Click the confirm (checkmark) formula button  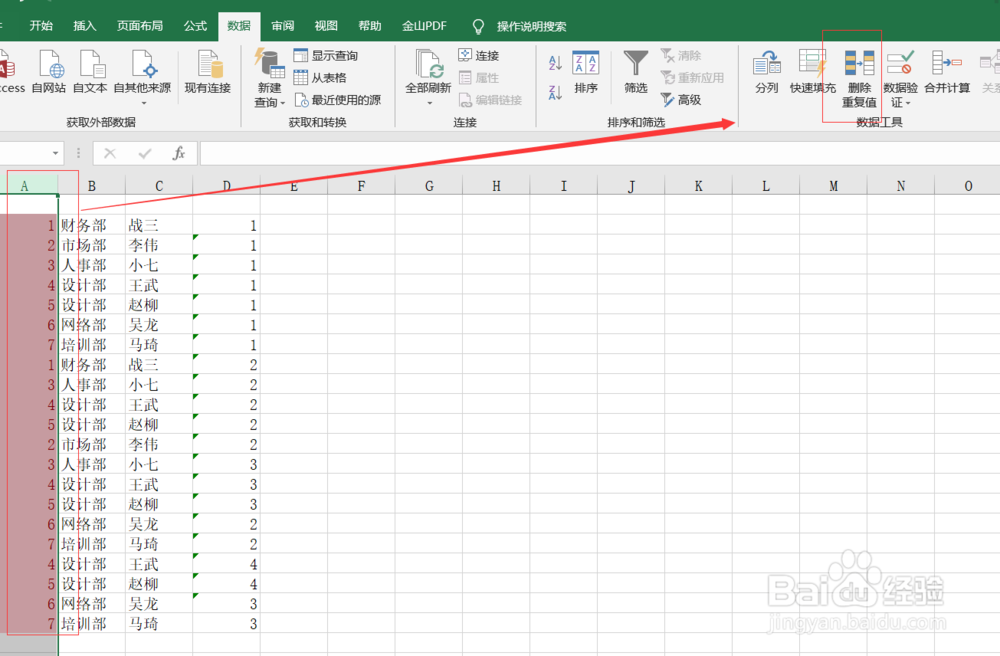(145, 153)
